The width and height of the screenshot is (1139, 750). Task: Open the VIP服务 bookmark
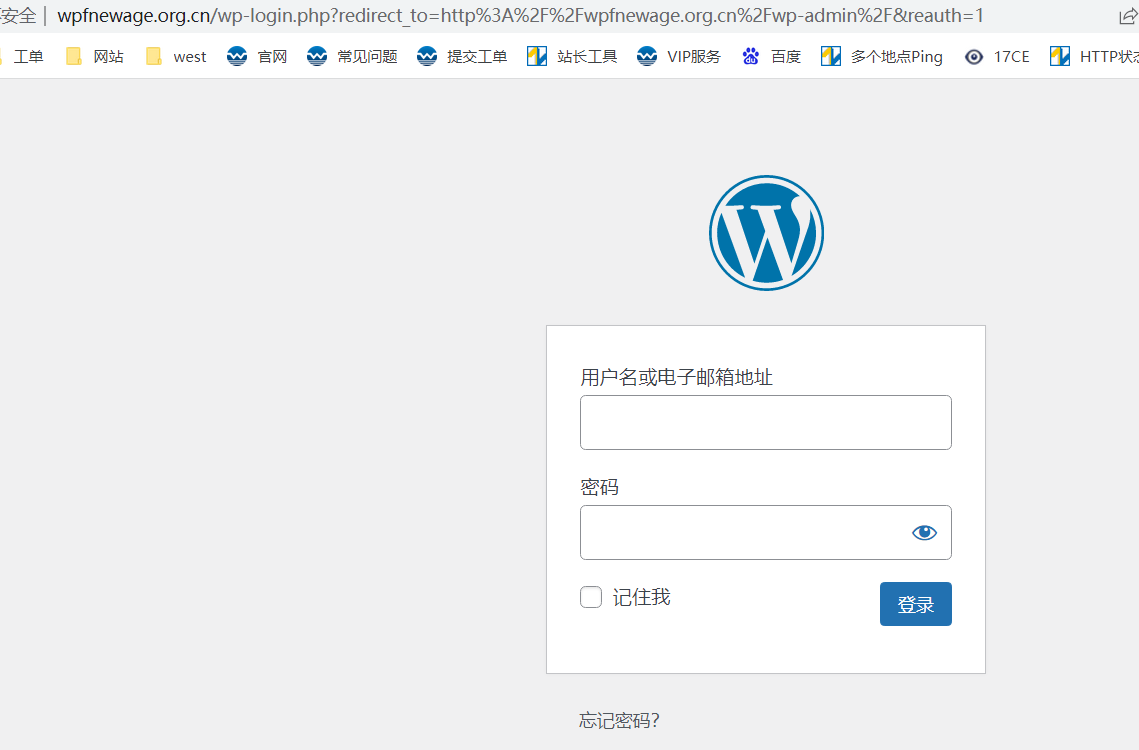pos(679,56)
